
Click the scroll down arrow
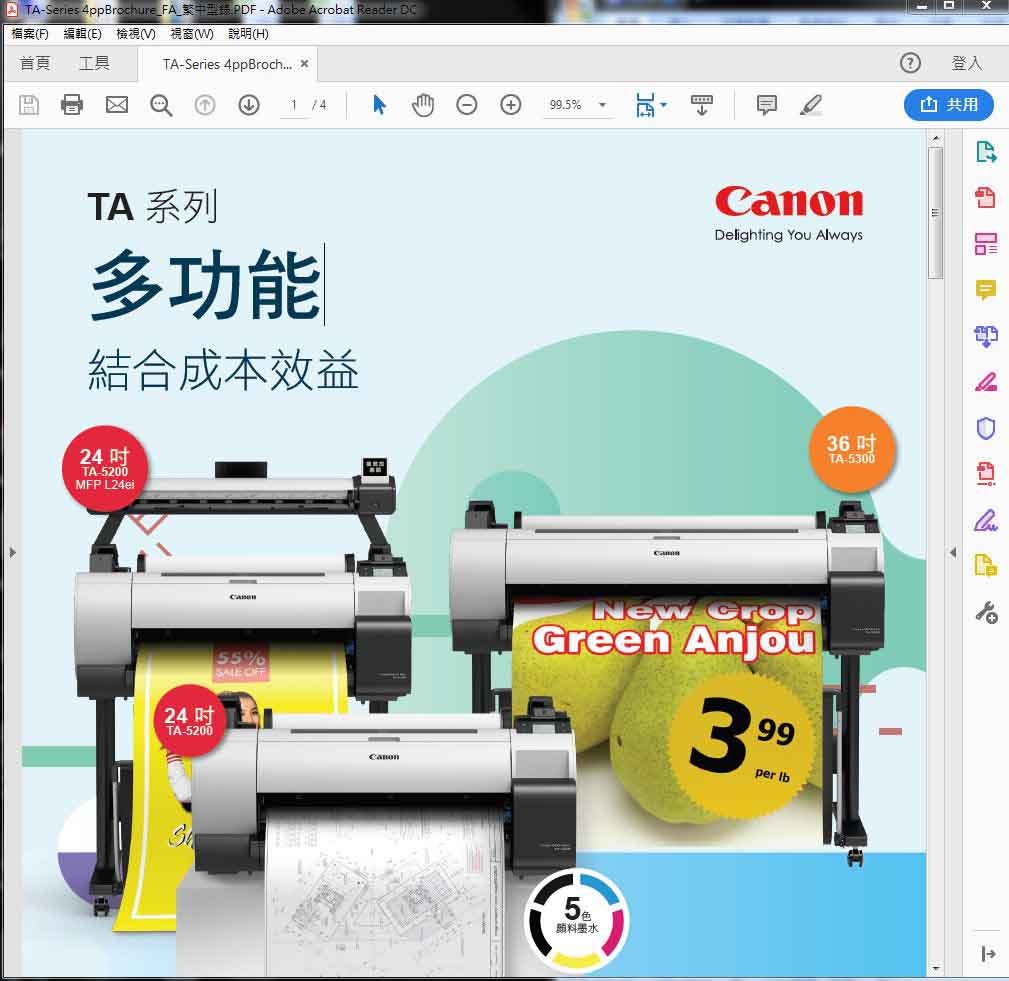click(x=936, y=967)
